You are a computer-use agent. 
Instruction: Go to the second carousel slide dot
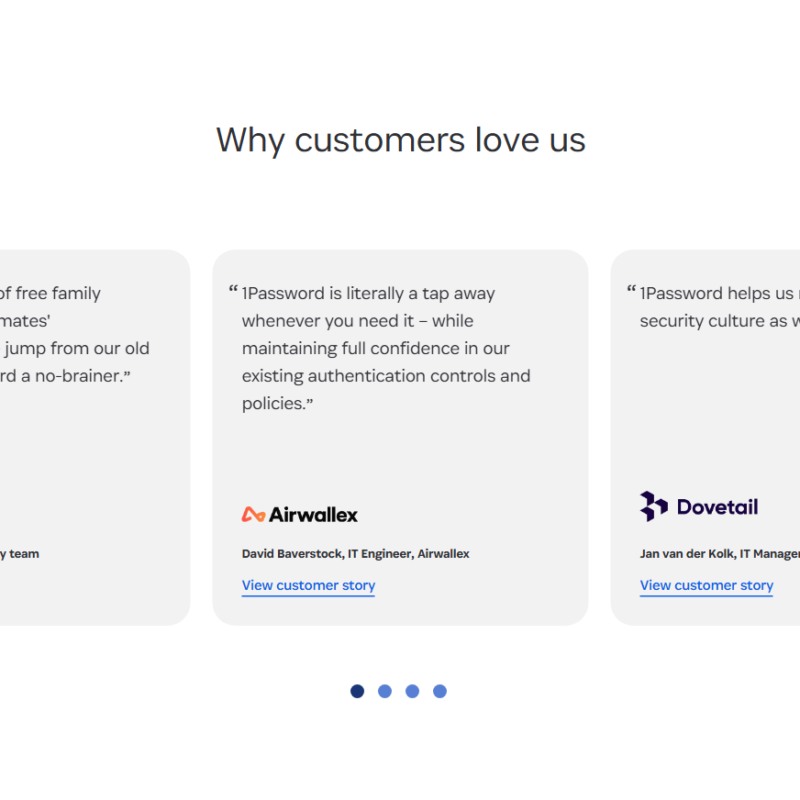click(385, 691)
